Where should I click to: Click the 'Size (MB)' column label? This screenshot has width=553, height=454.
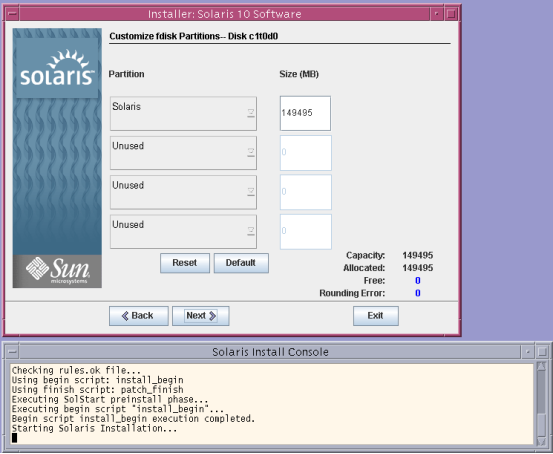pyautogui.click(x=299, y=74)
